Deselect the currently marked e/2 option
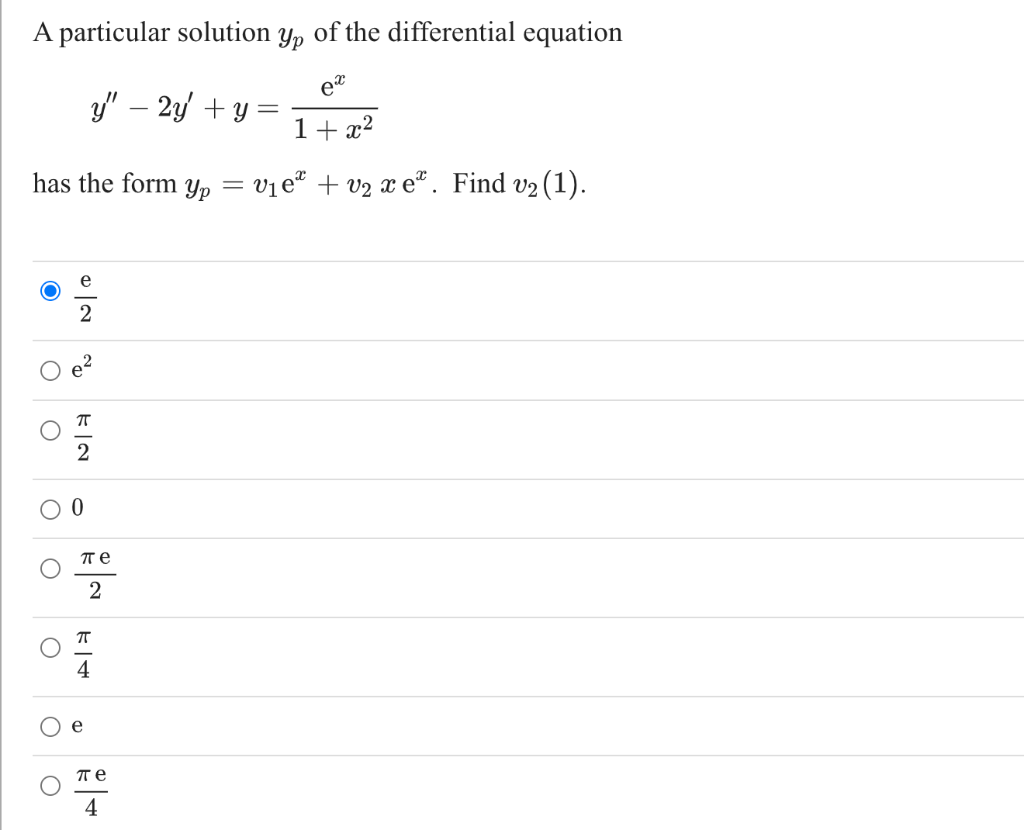The height and width of the screenshot is (830, 1024). point(50,291)
